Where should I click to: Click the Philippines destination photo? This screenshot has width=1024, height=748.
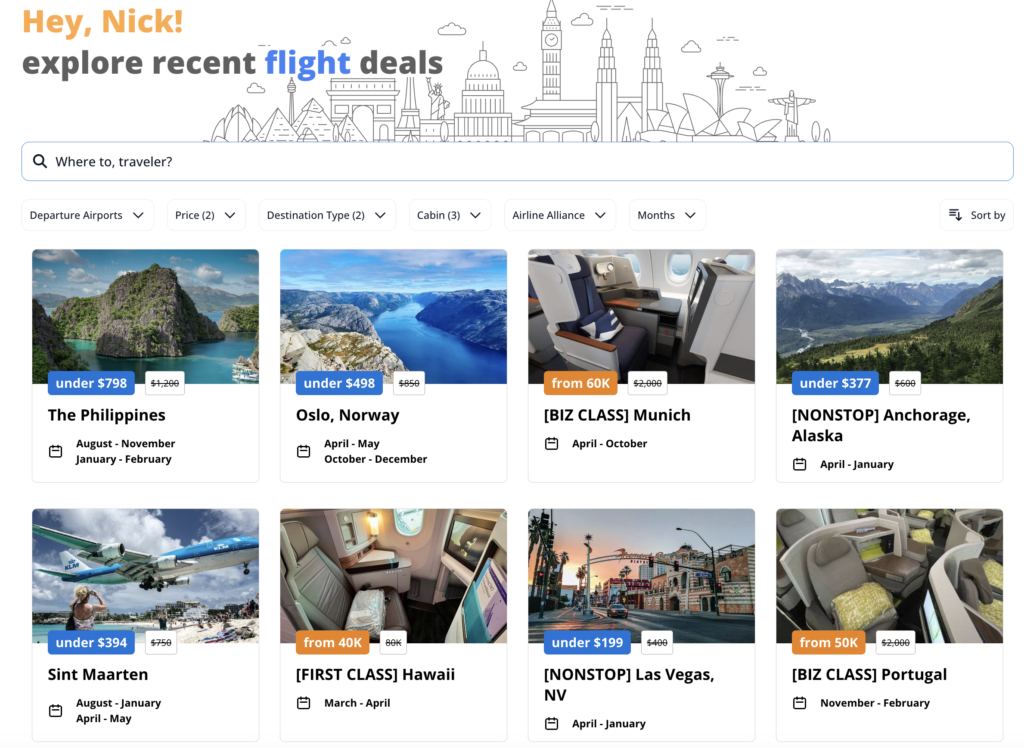145,312
